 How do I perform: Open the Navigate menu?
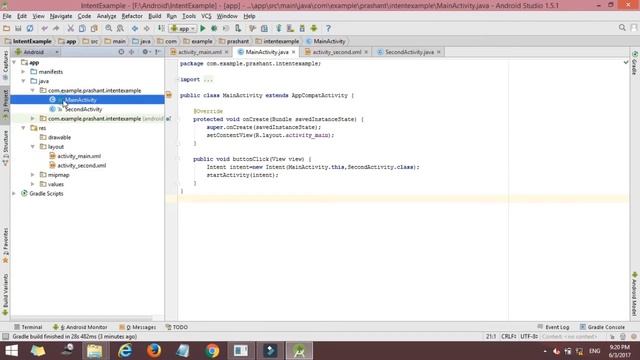point(61,16)
